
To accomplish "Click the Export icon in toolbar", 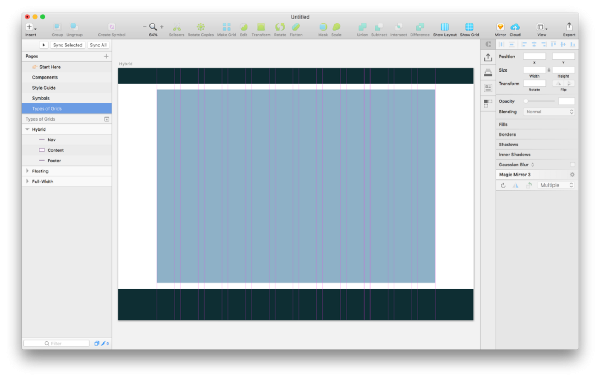I will [x=569, y=26].
